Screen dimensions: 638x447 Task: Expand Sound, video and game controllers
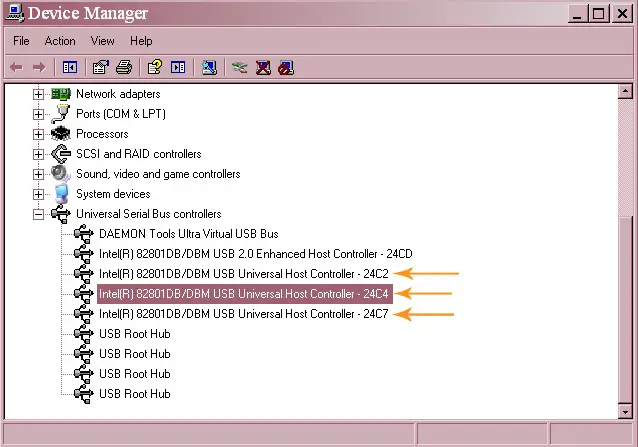click(38, 174)
